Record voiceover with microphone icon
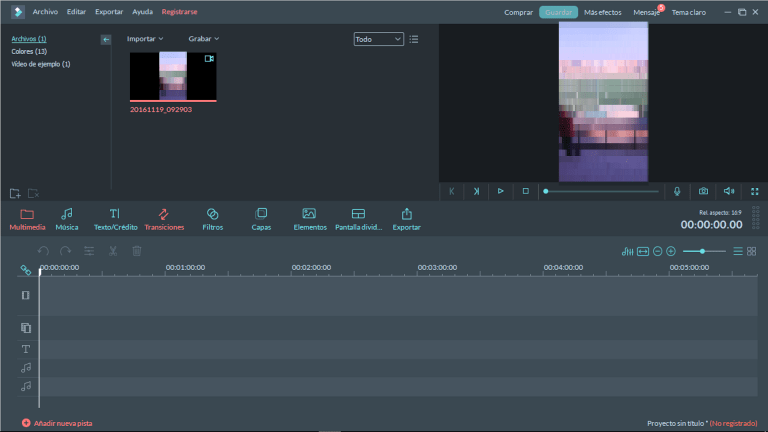The width and height of the screenshot is (768, 432). [677, 192]
